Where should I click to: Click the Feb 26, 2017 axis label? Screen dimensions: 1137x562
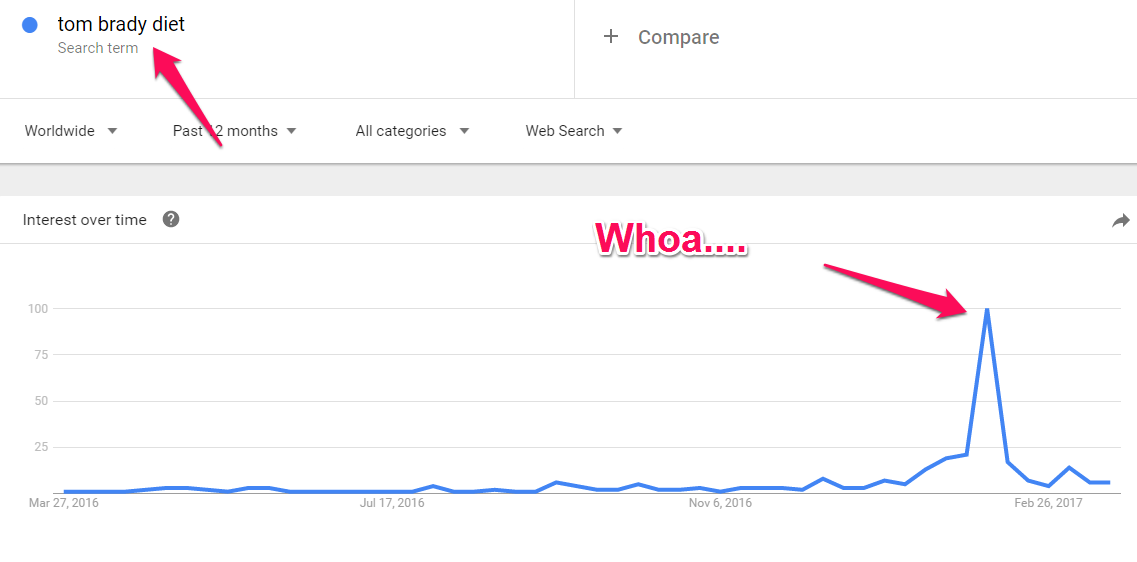(x=1049, y=503)
